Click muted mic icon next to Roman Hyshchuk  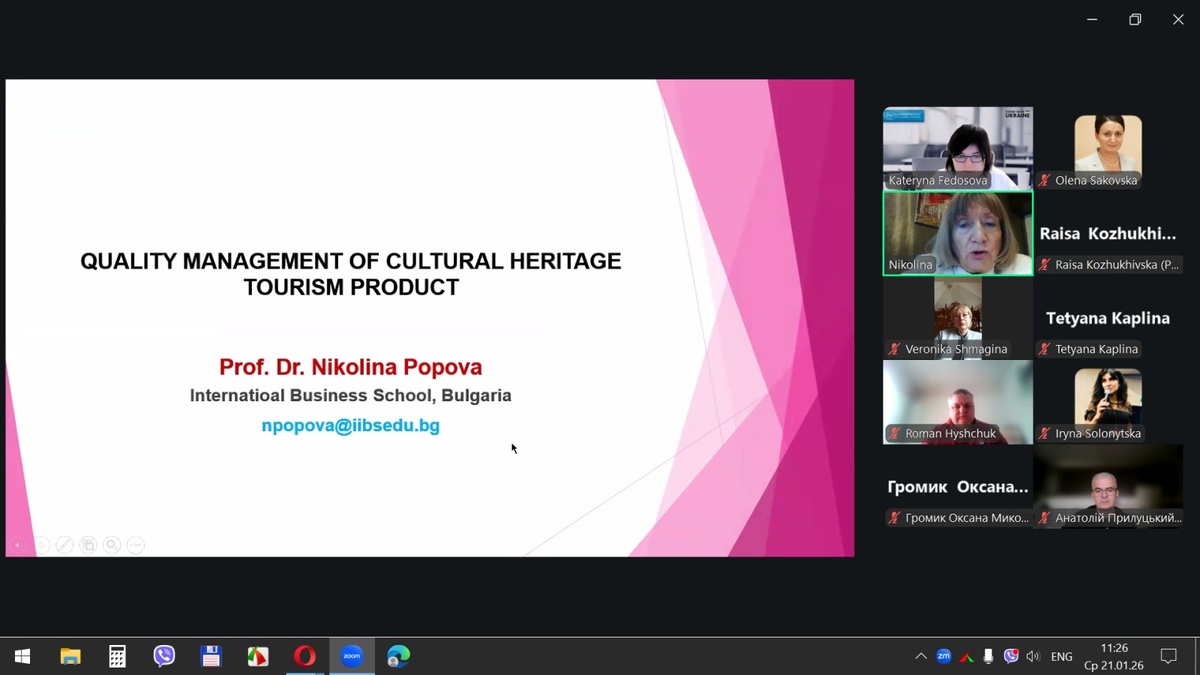click(895, 434)
